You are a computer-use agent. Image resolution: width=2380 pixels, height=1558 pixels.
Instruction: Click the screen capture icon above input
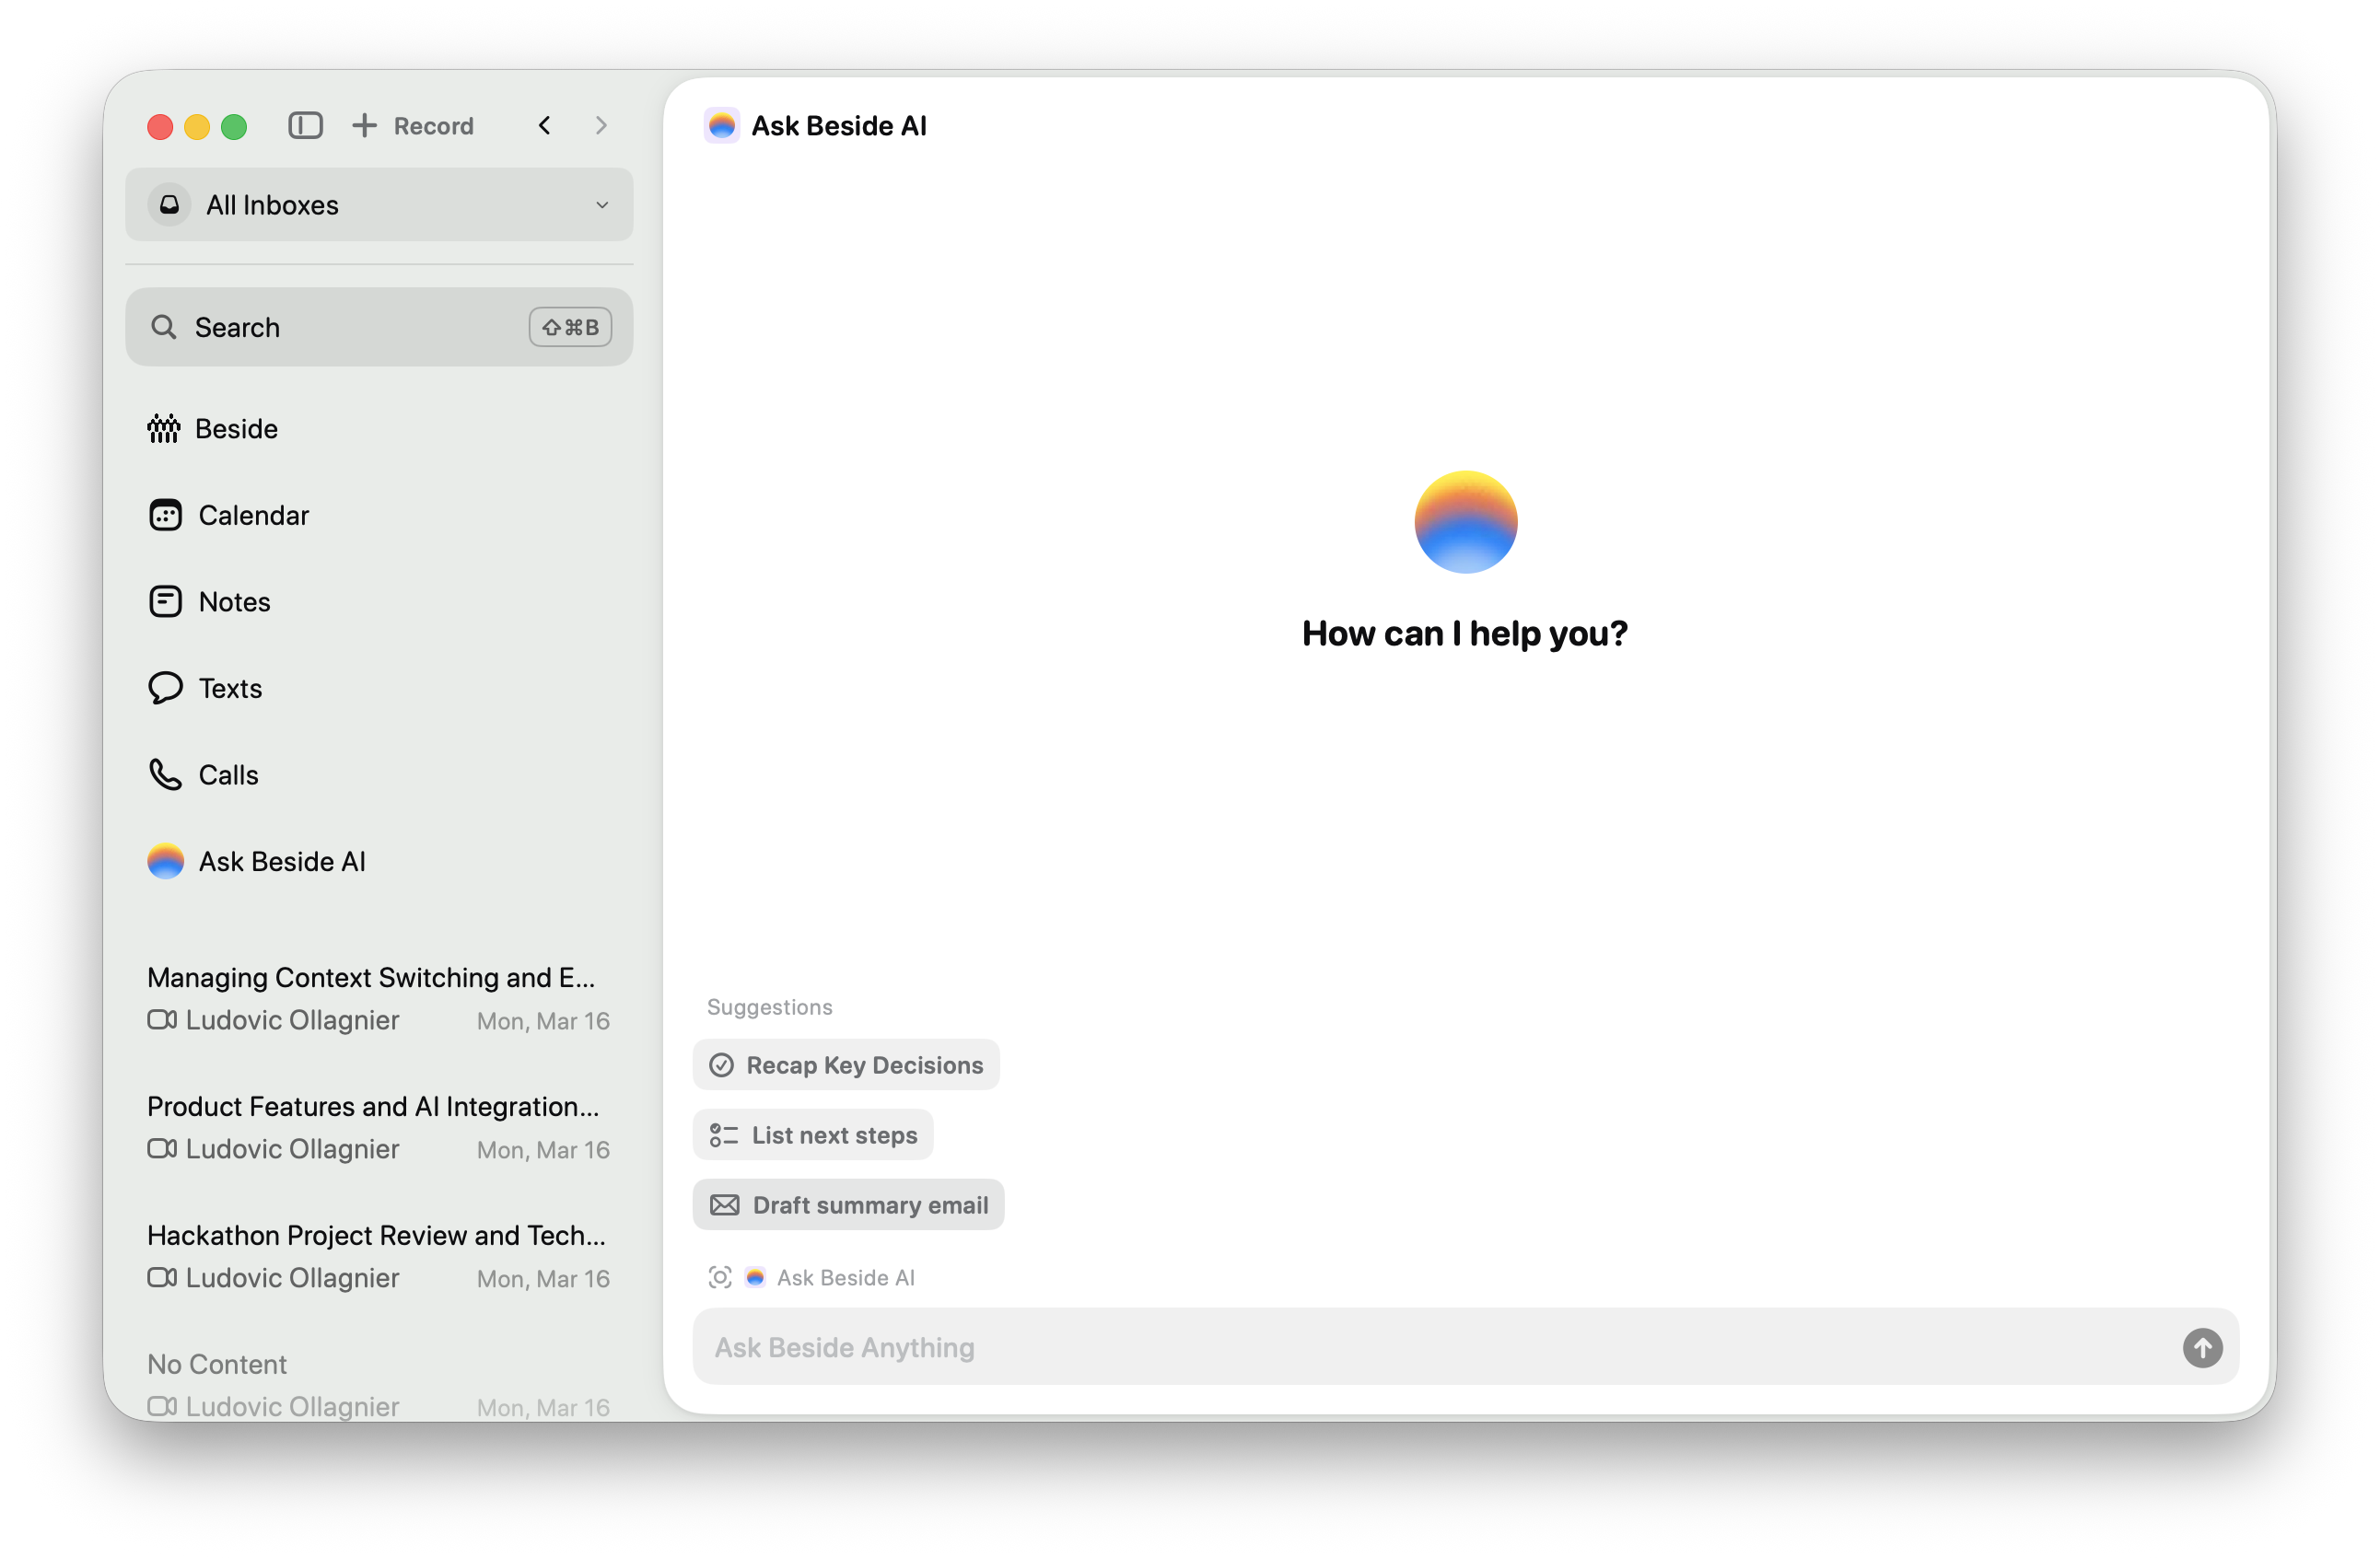click(720, 1277)
